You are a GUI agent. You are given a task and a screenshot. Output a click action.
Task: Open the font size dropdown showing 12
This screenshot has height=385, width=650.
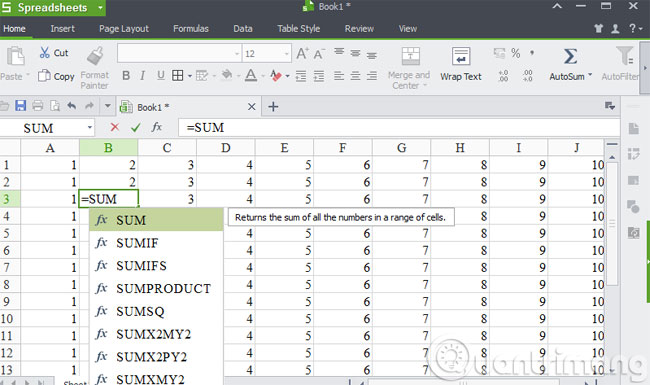tap(286, 54)
